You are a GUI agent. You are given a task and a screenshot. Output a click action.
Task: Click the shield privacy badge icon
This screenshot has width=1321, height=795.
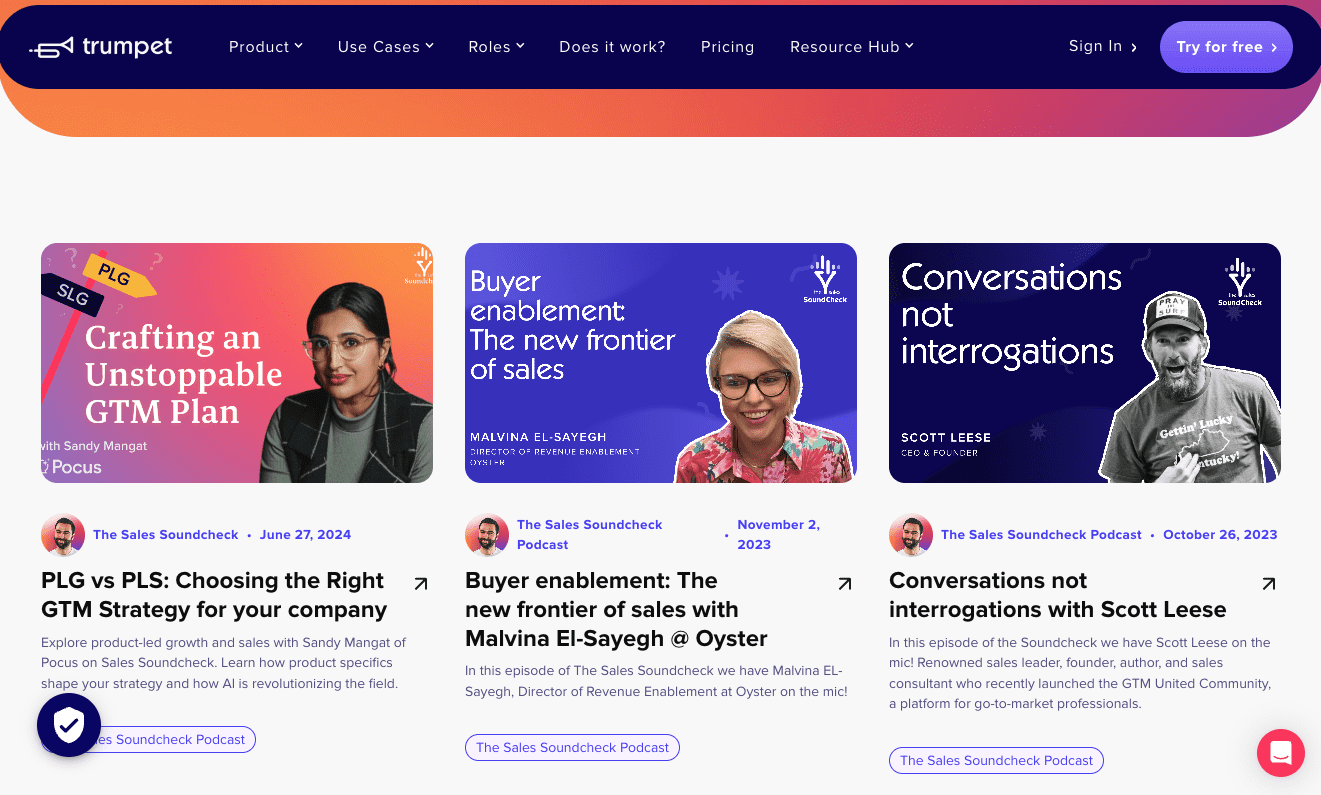(69, 725)
